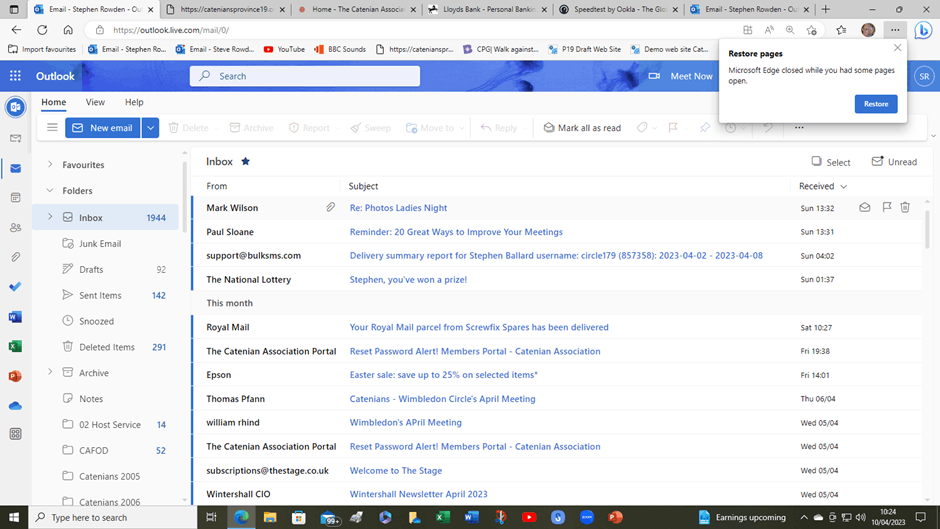Open more apps in the app rail

point(16,434)
